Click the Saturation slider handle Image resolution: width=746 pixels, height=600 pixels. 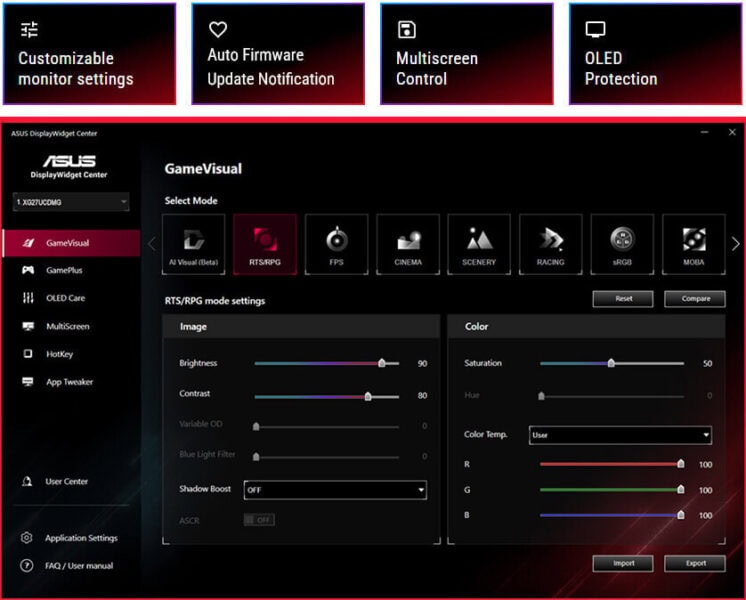pos(611,363)
